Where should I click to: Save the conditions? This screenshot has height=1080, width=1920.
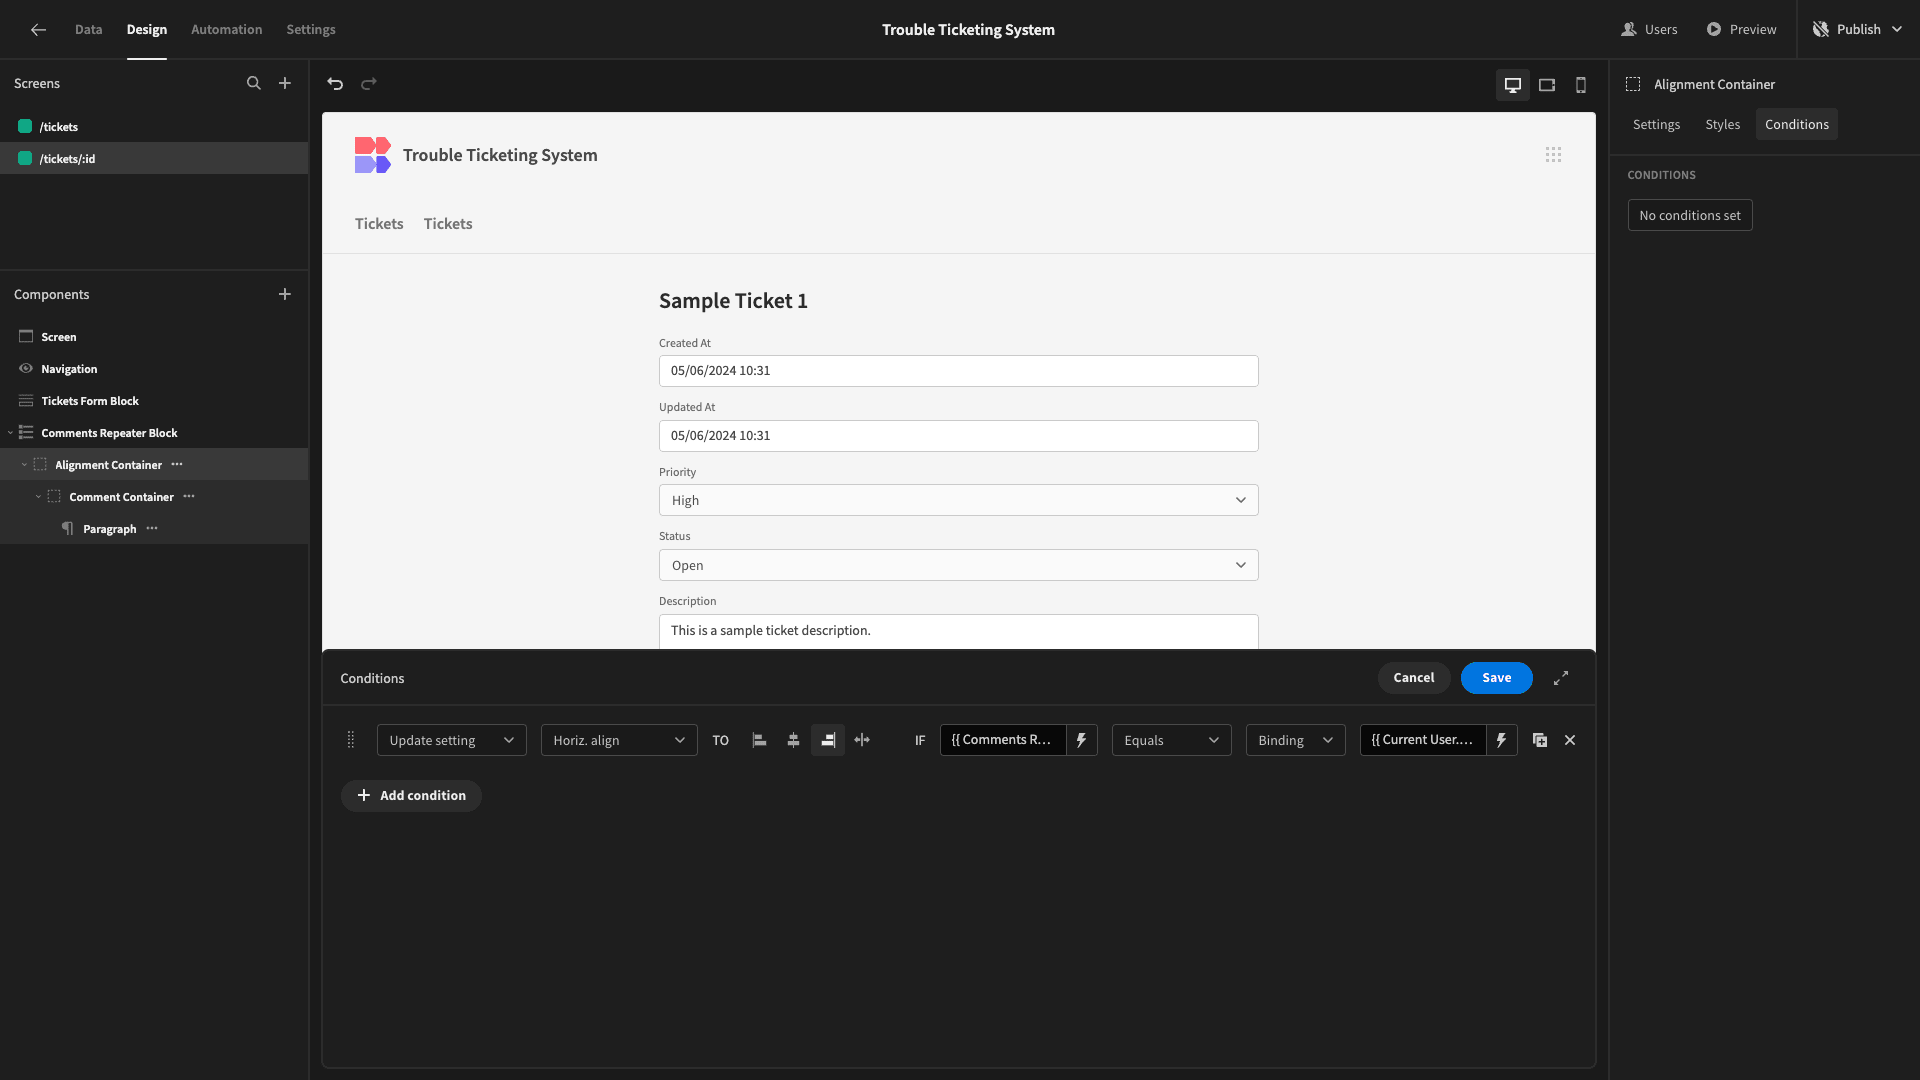(1496, 678)
